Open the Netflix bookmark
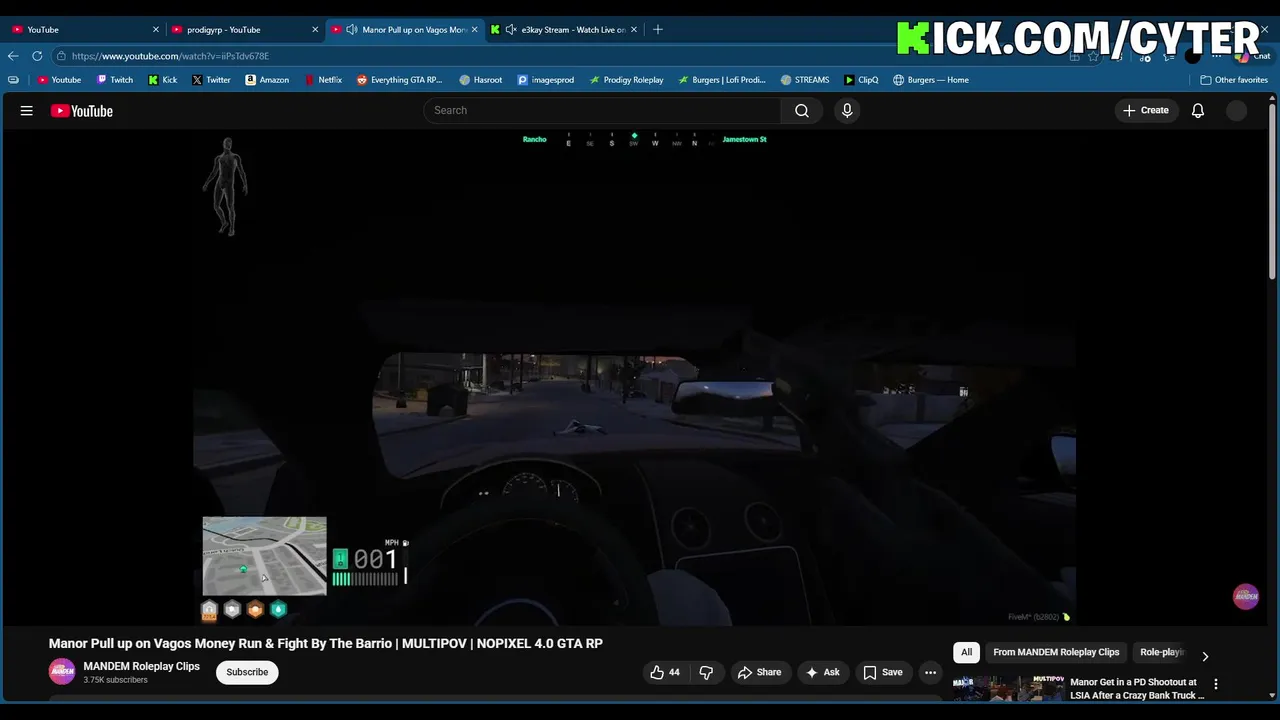 point(323,80)
